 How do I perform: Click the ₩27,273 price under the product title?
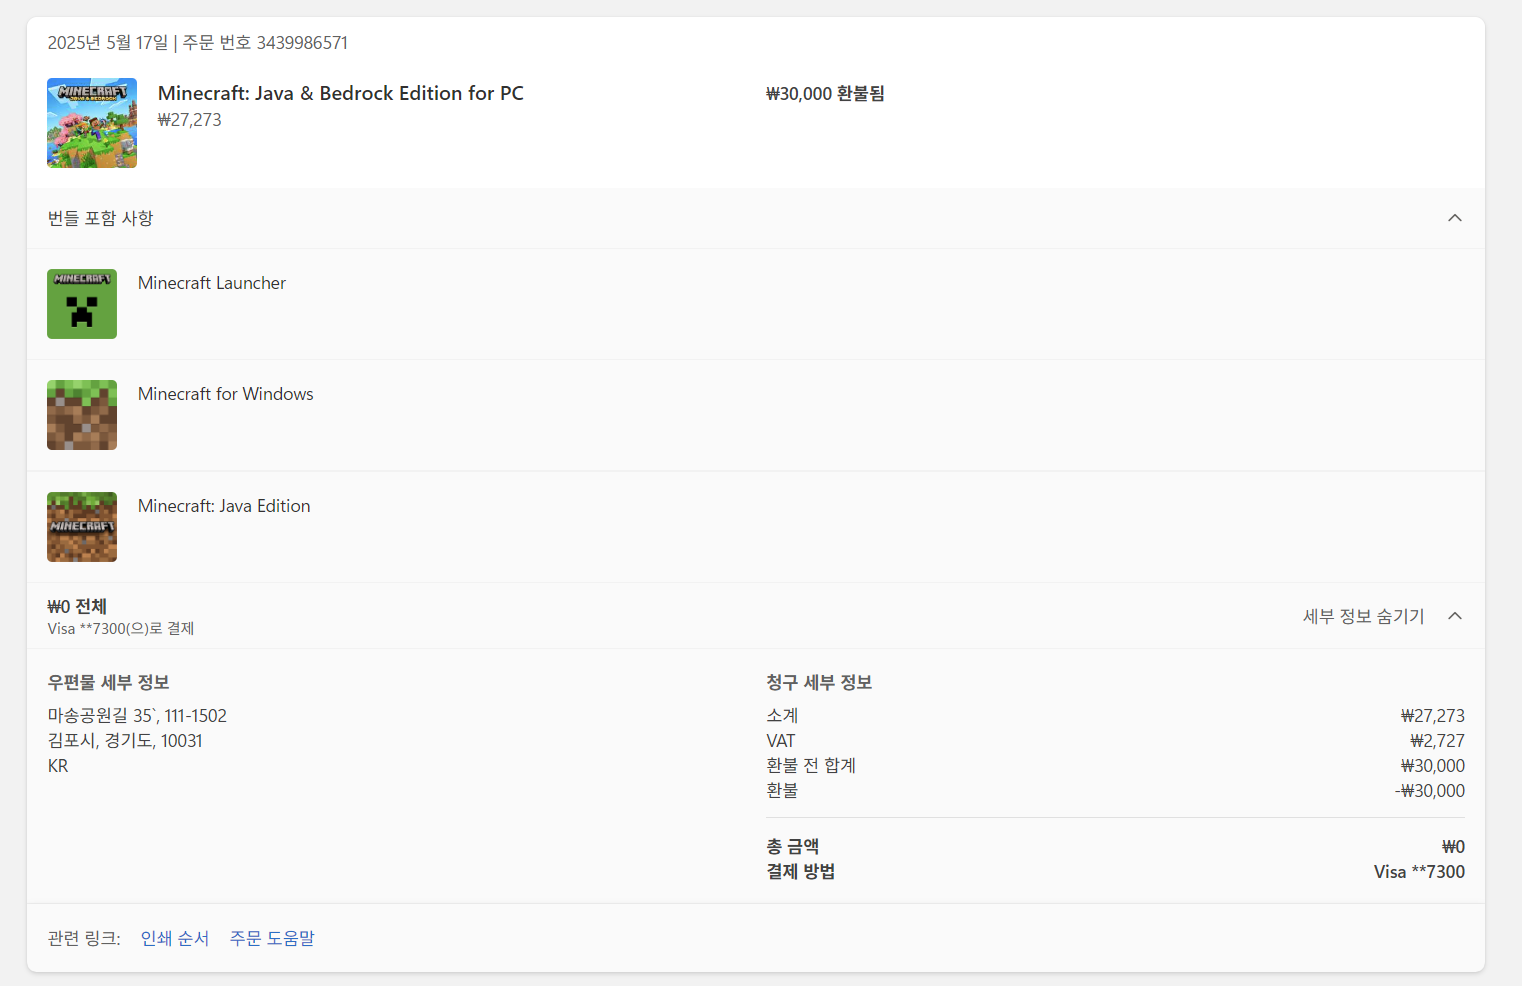click(x=190, y=120)
